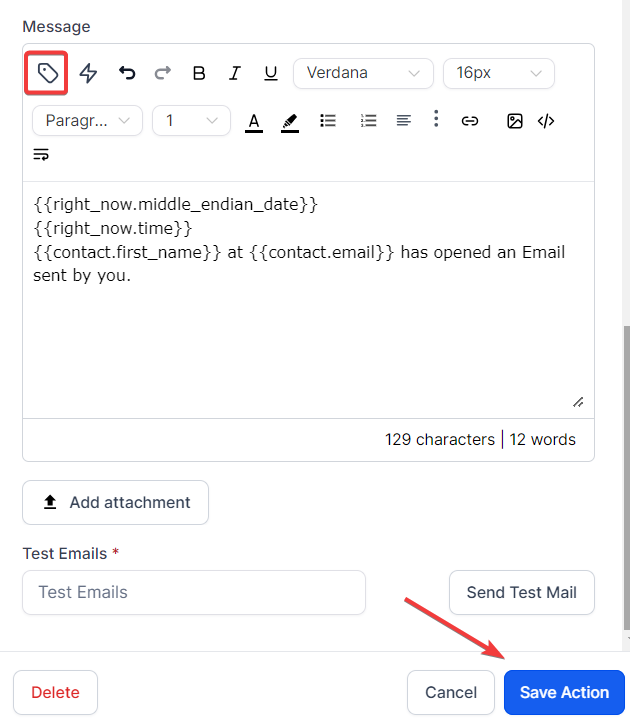Undo the last edit
Image resolution: width=630 pixels, height=719 pixels.
point(127,73)
